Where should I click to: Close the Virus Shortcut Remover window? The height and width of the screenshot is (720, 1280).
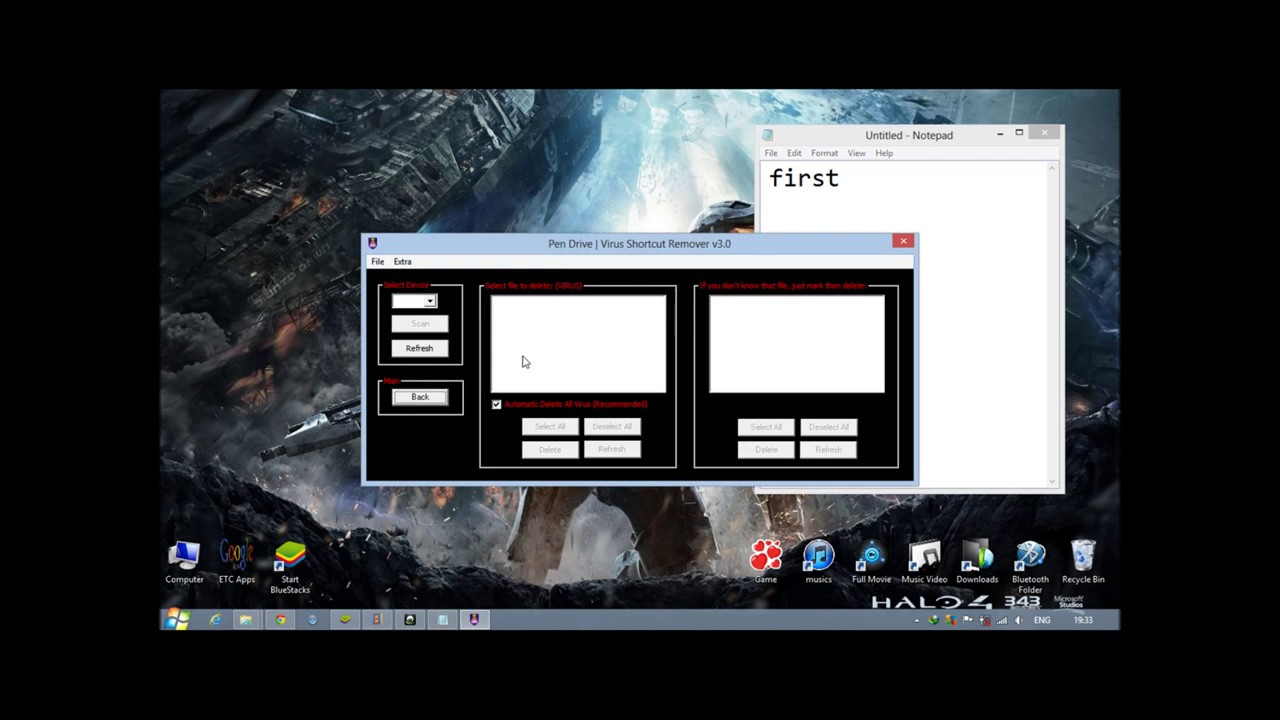click(x=903, y=241)
